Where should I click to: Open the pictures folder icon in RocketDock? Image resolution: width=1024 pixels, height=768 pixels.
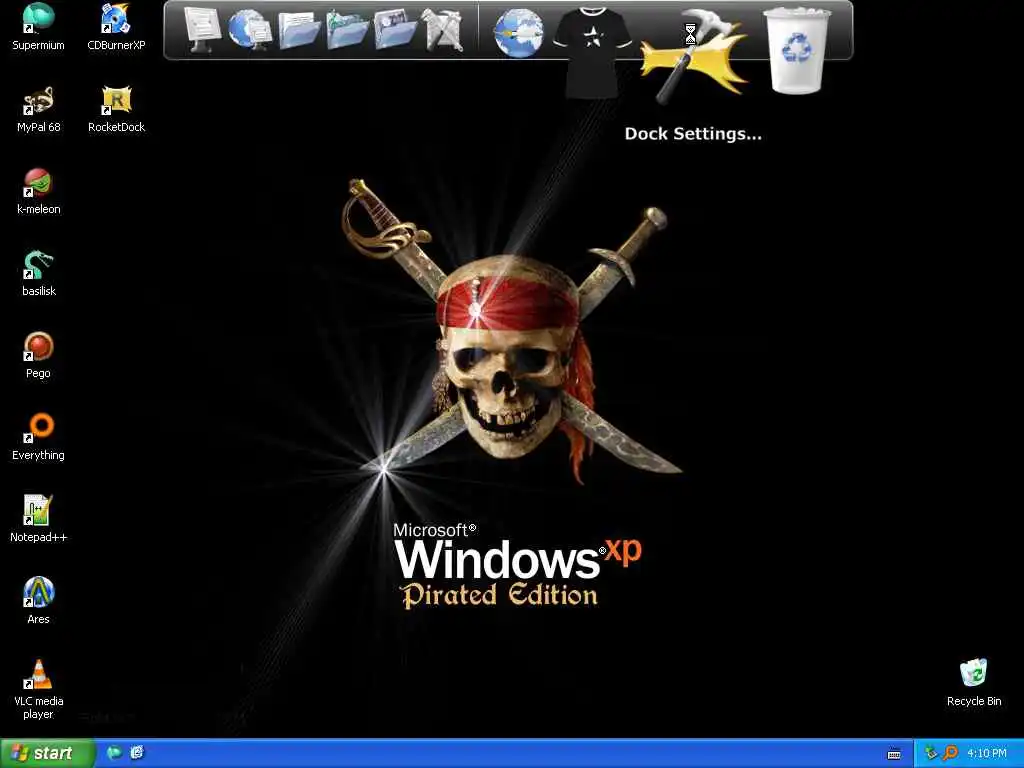394,30
